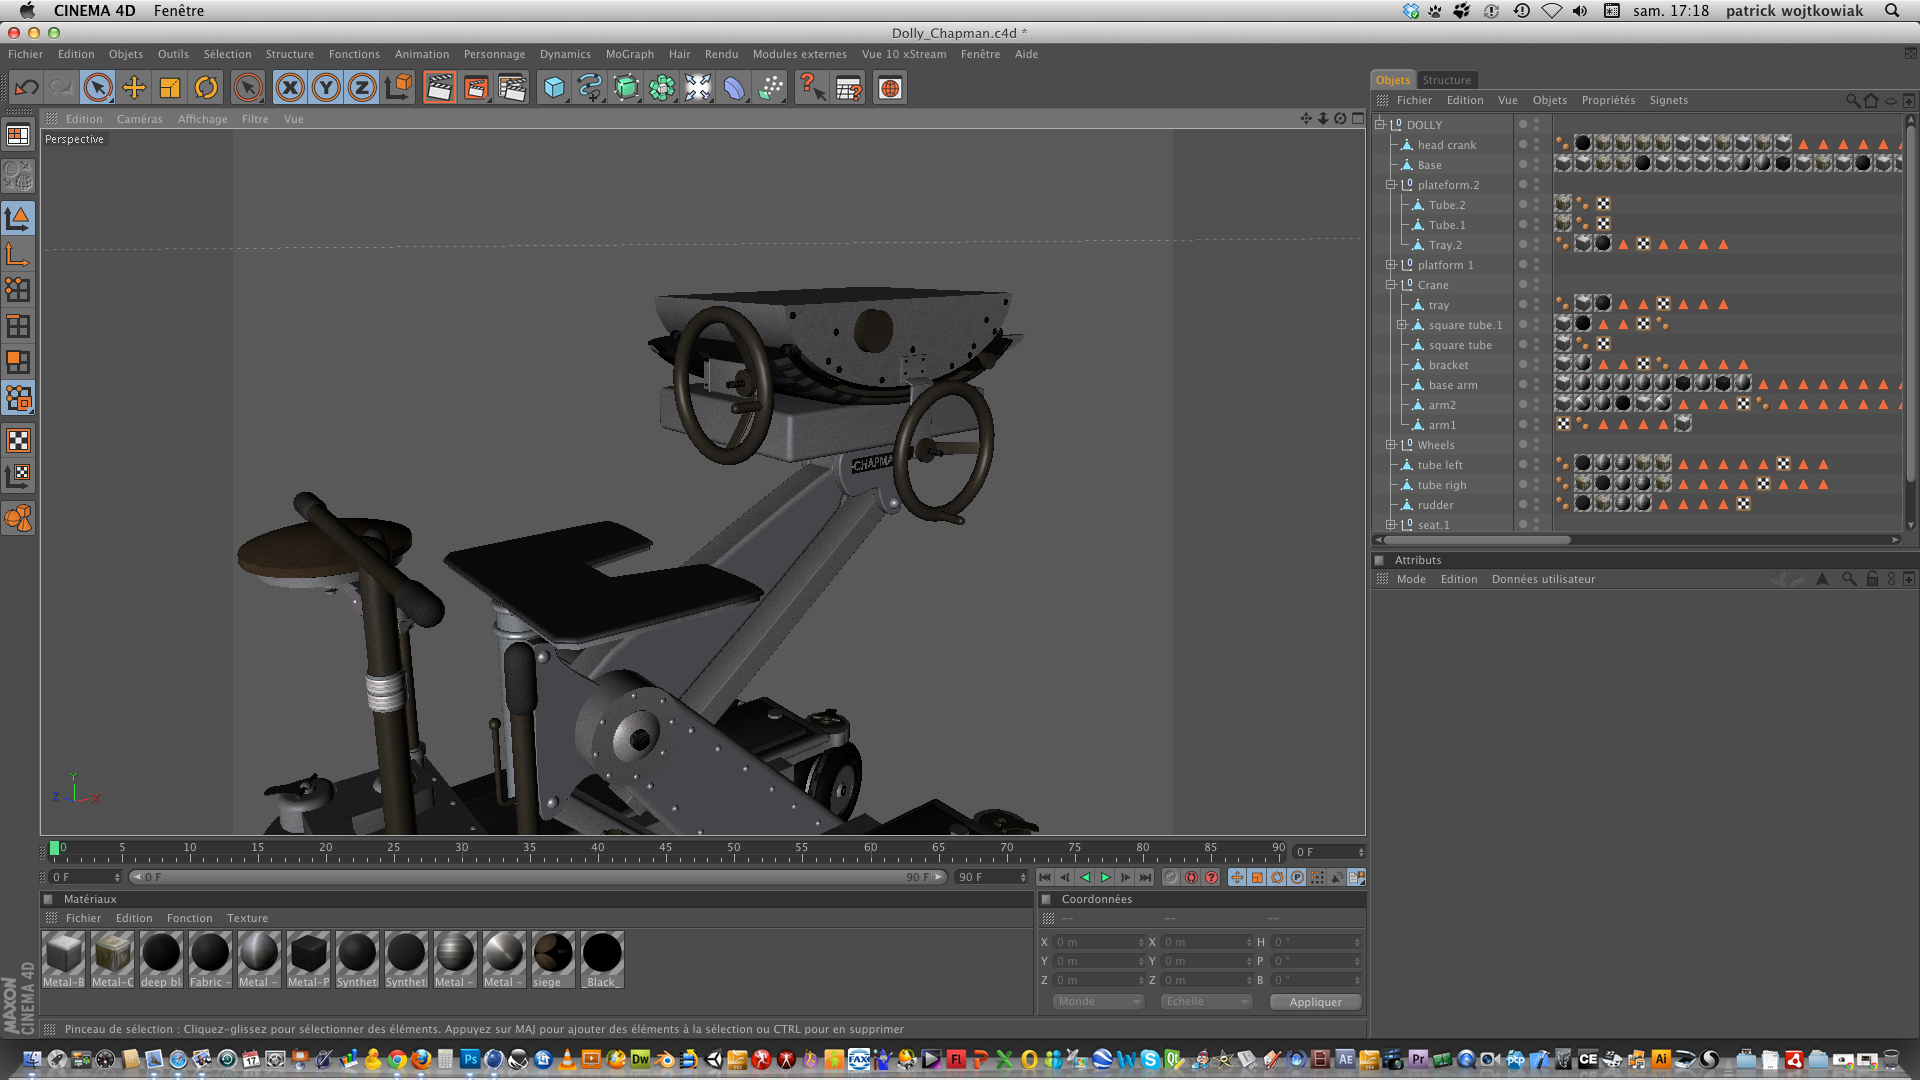Click the deformer icon in toolbar
This screenshot has height=1080, width=1920.
point(734,88)
